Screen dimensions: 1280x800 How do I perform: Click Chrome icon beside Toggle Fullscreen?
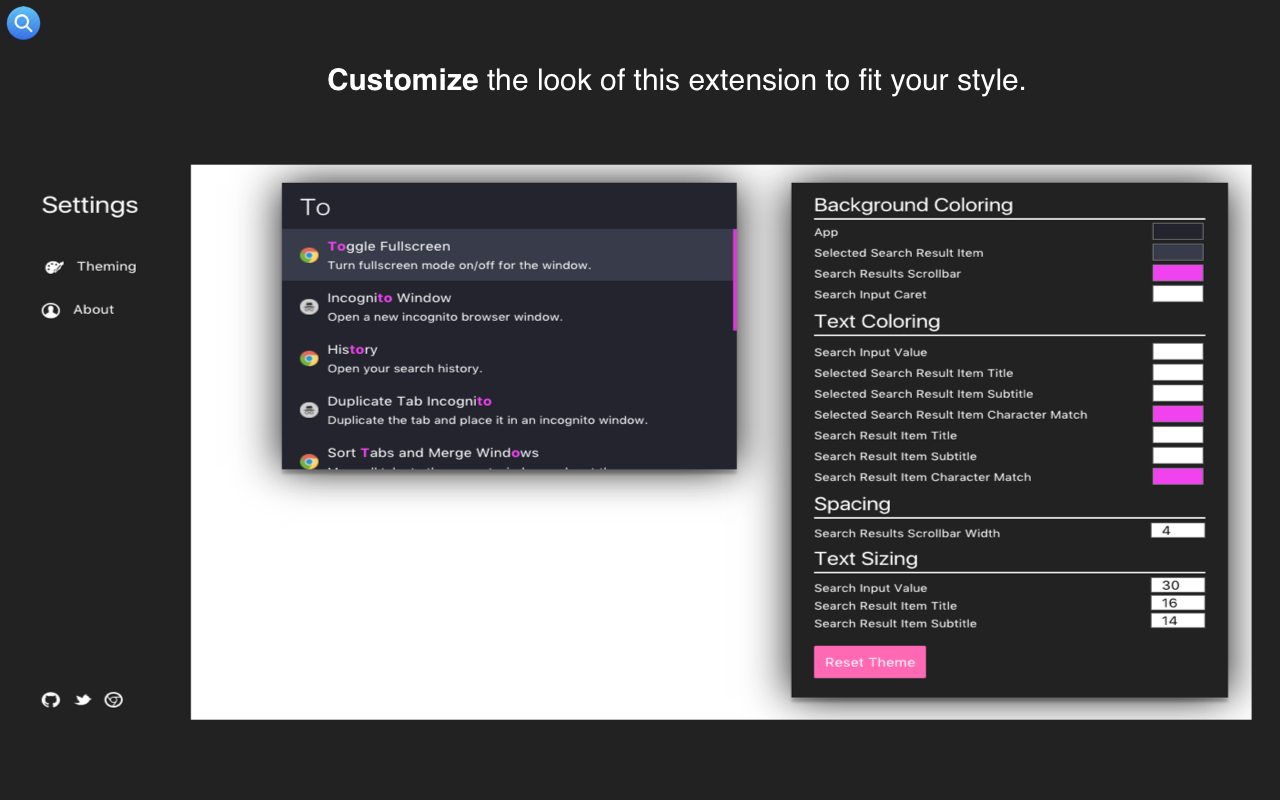tap(309, 255)
